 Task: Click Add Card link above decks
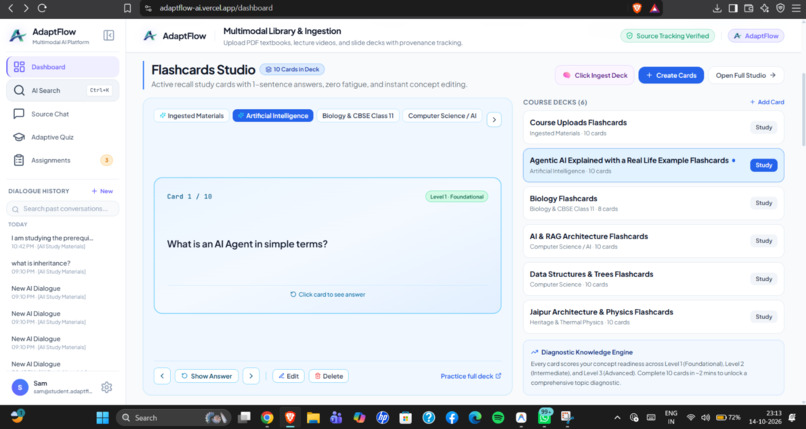(x=767, y=102)
